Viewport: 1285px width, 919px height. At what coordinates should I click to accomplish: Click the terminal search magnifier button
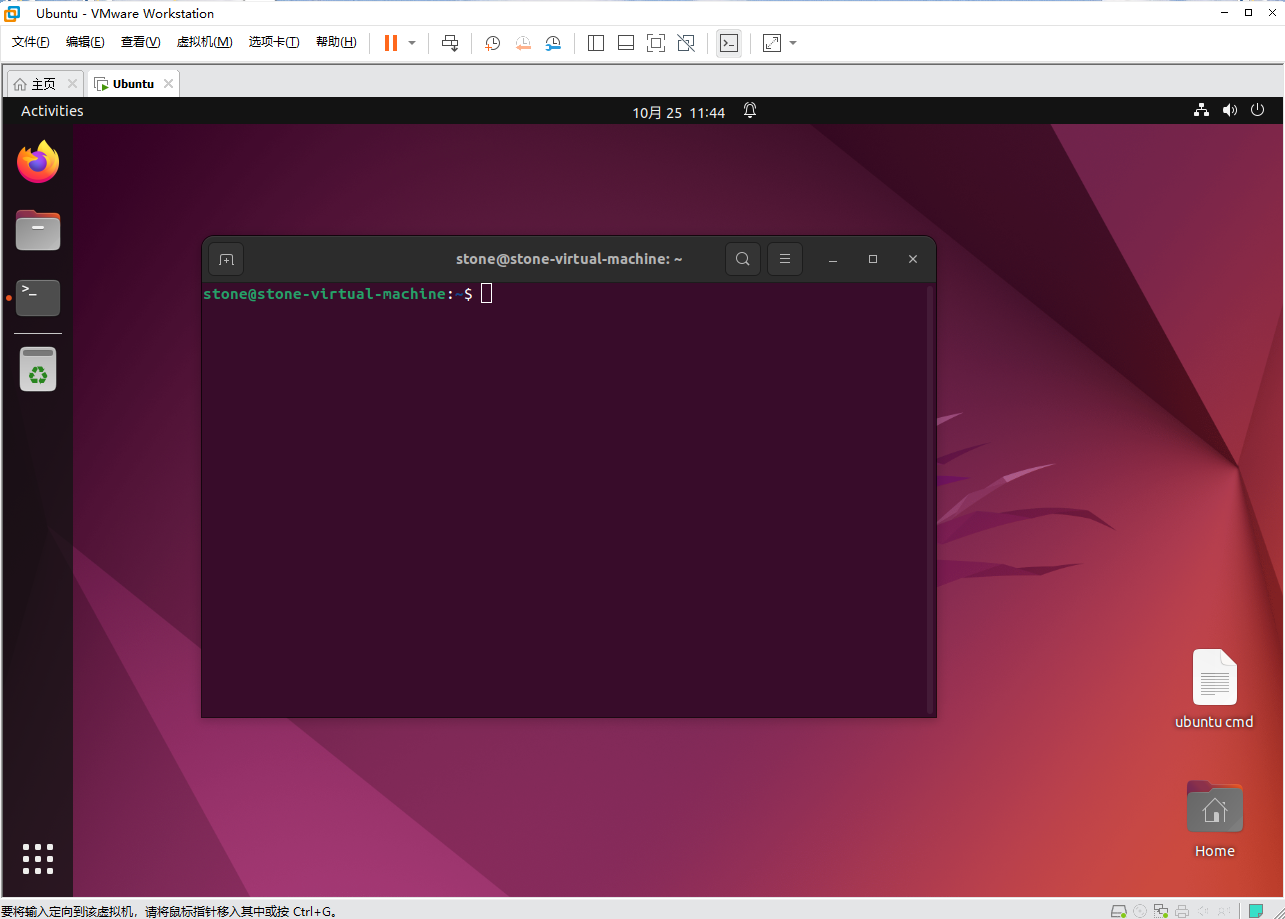(x=743, y=259)
